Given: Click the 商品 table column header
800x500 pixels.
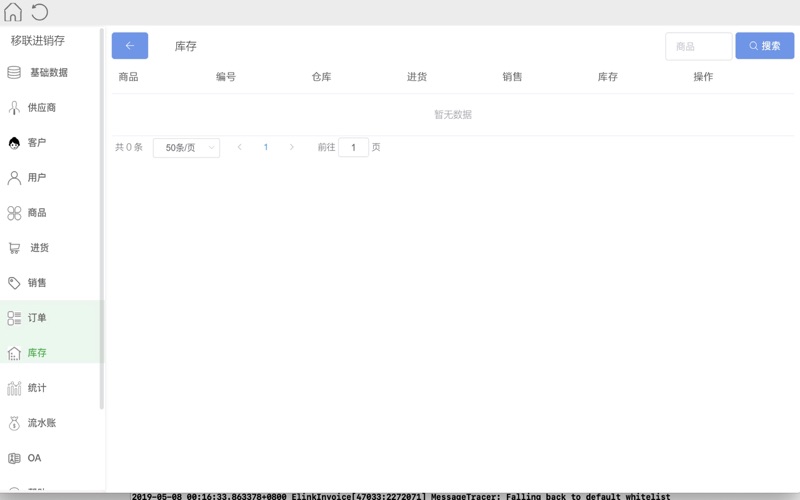Looking at the screenshot, I should [x=128, y=77].
